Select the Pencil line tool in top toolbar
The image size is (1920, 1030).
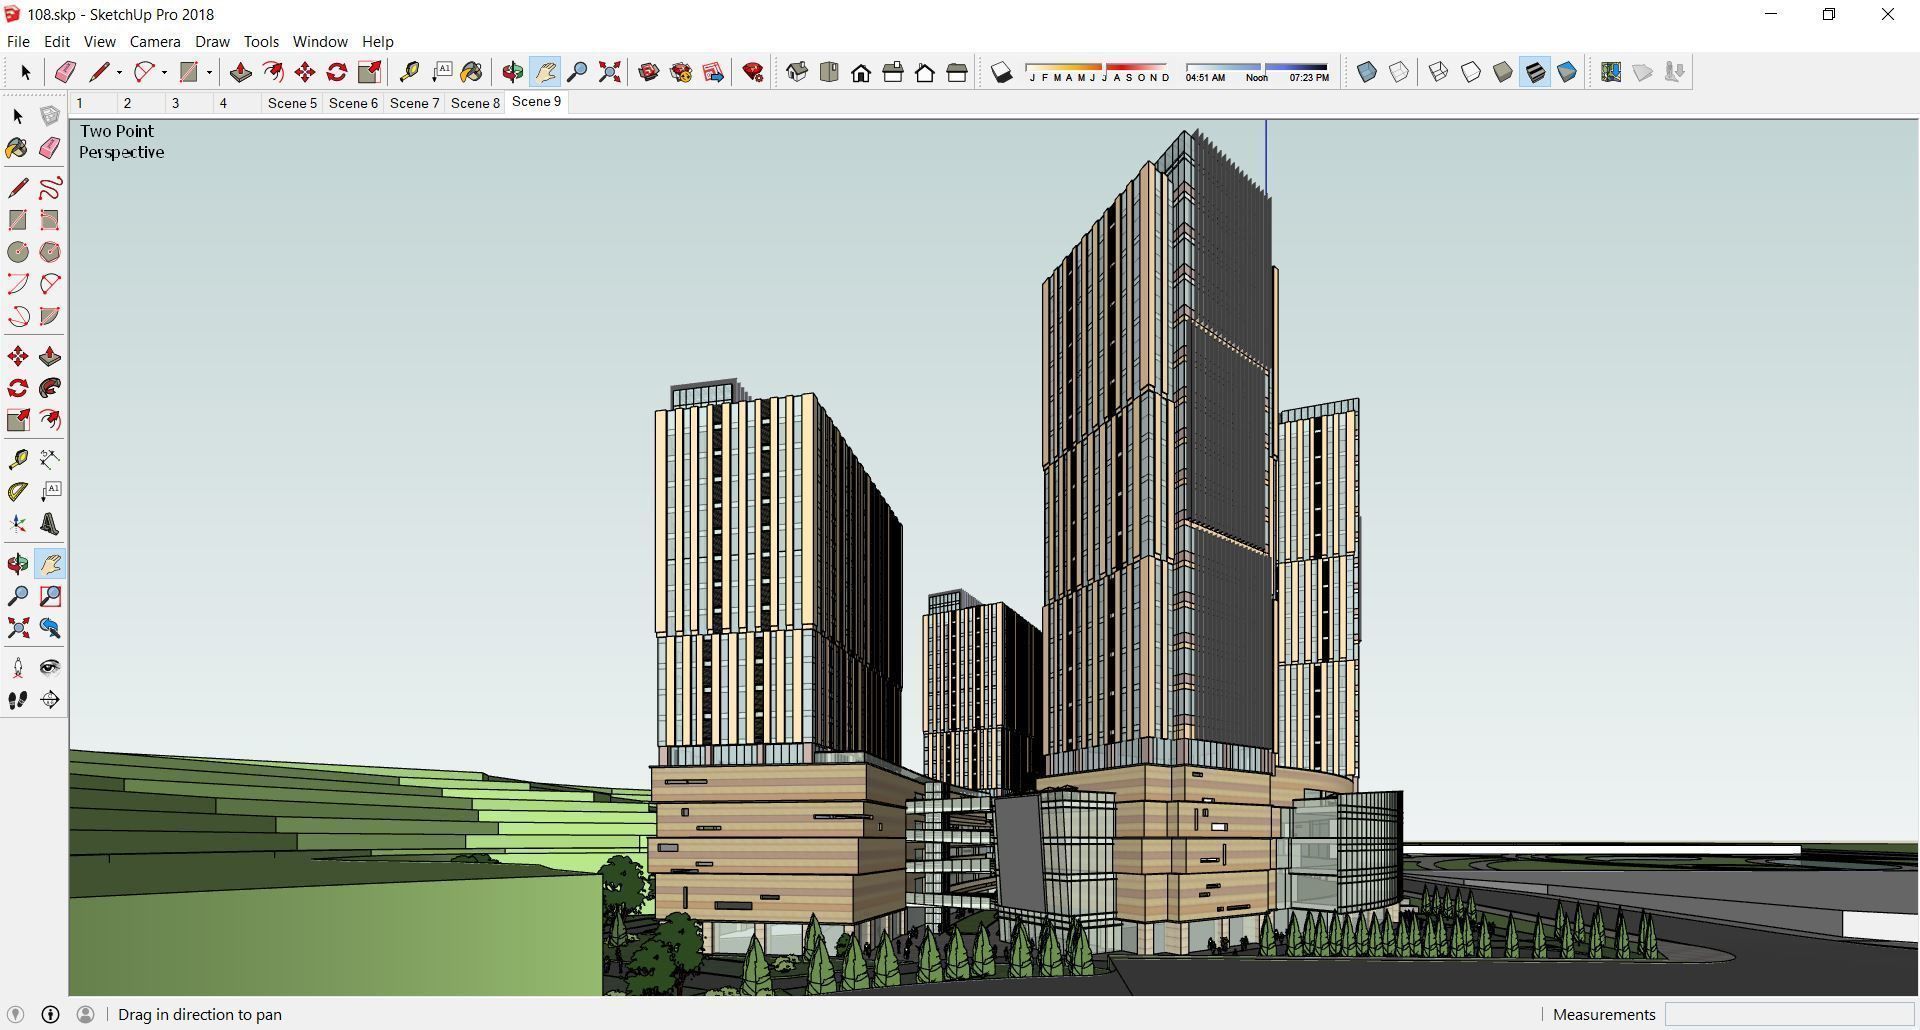click(x=98, y=72)
